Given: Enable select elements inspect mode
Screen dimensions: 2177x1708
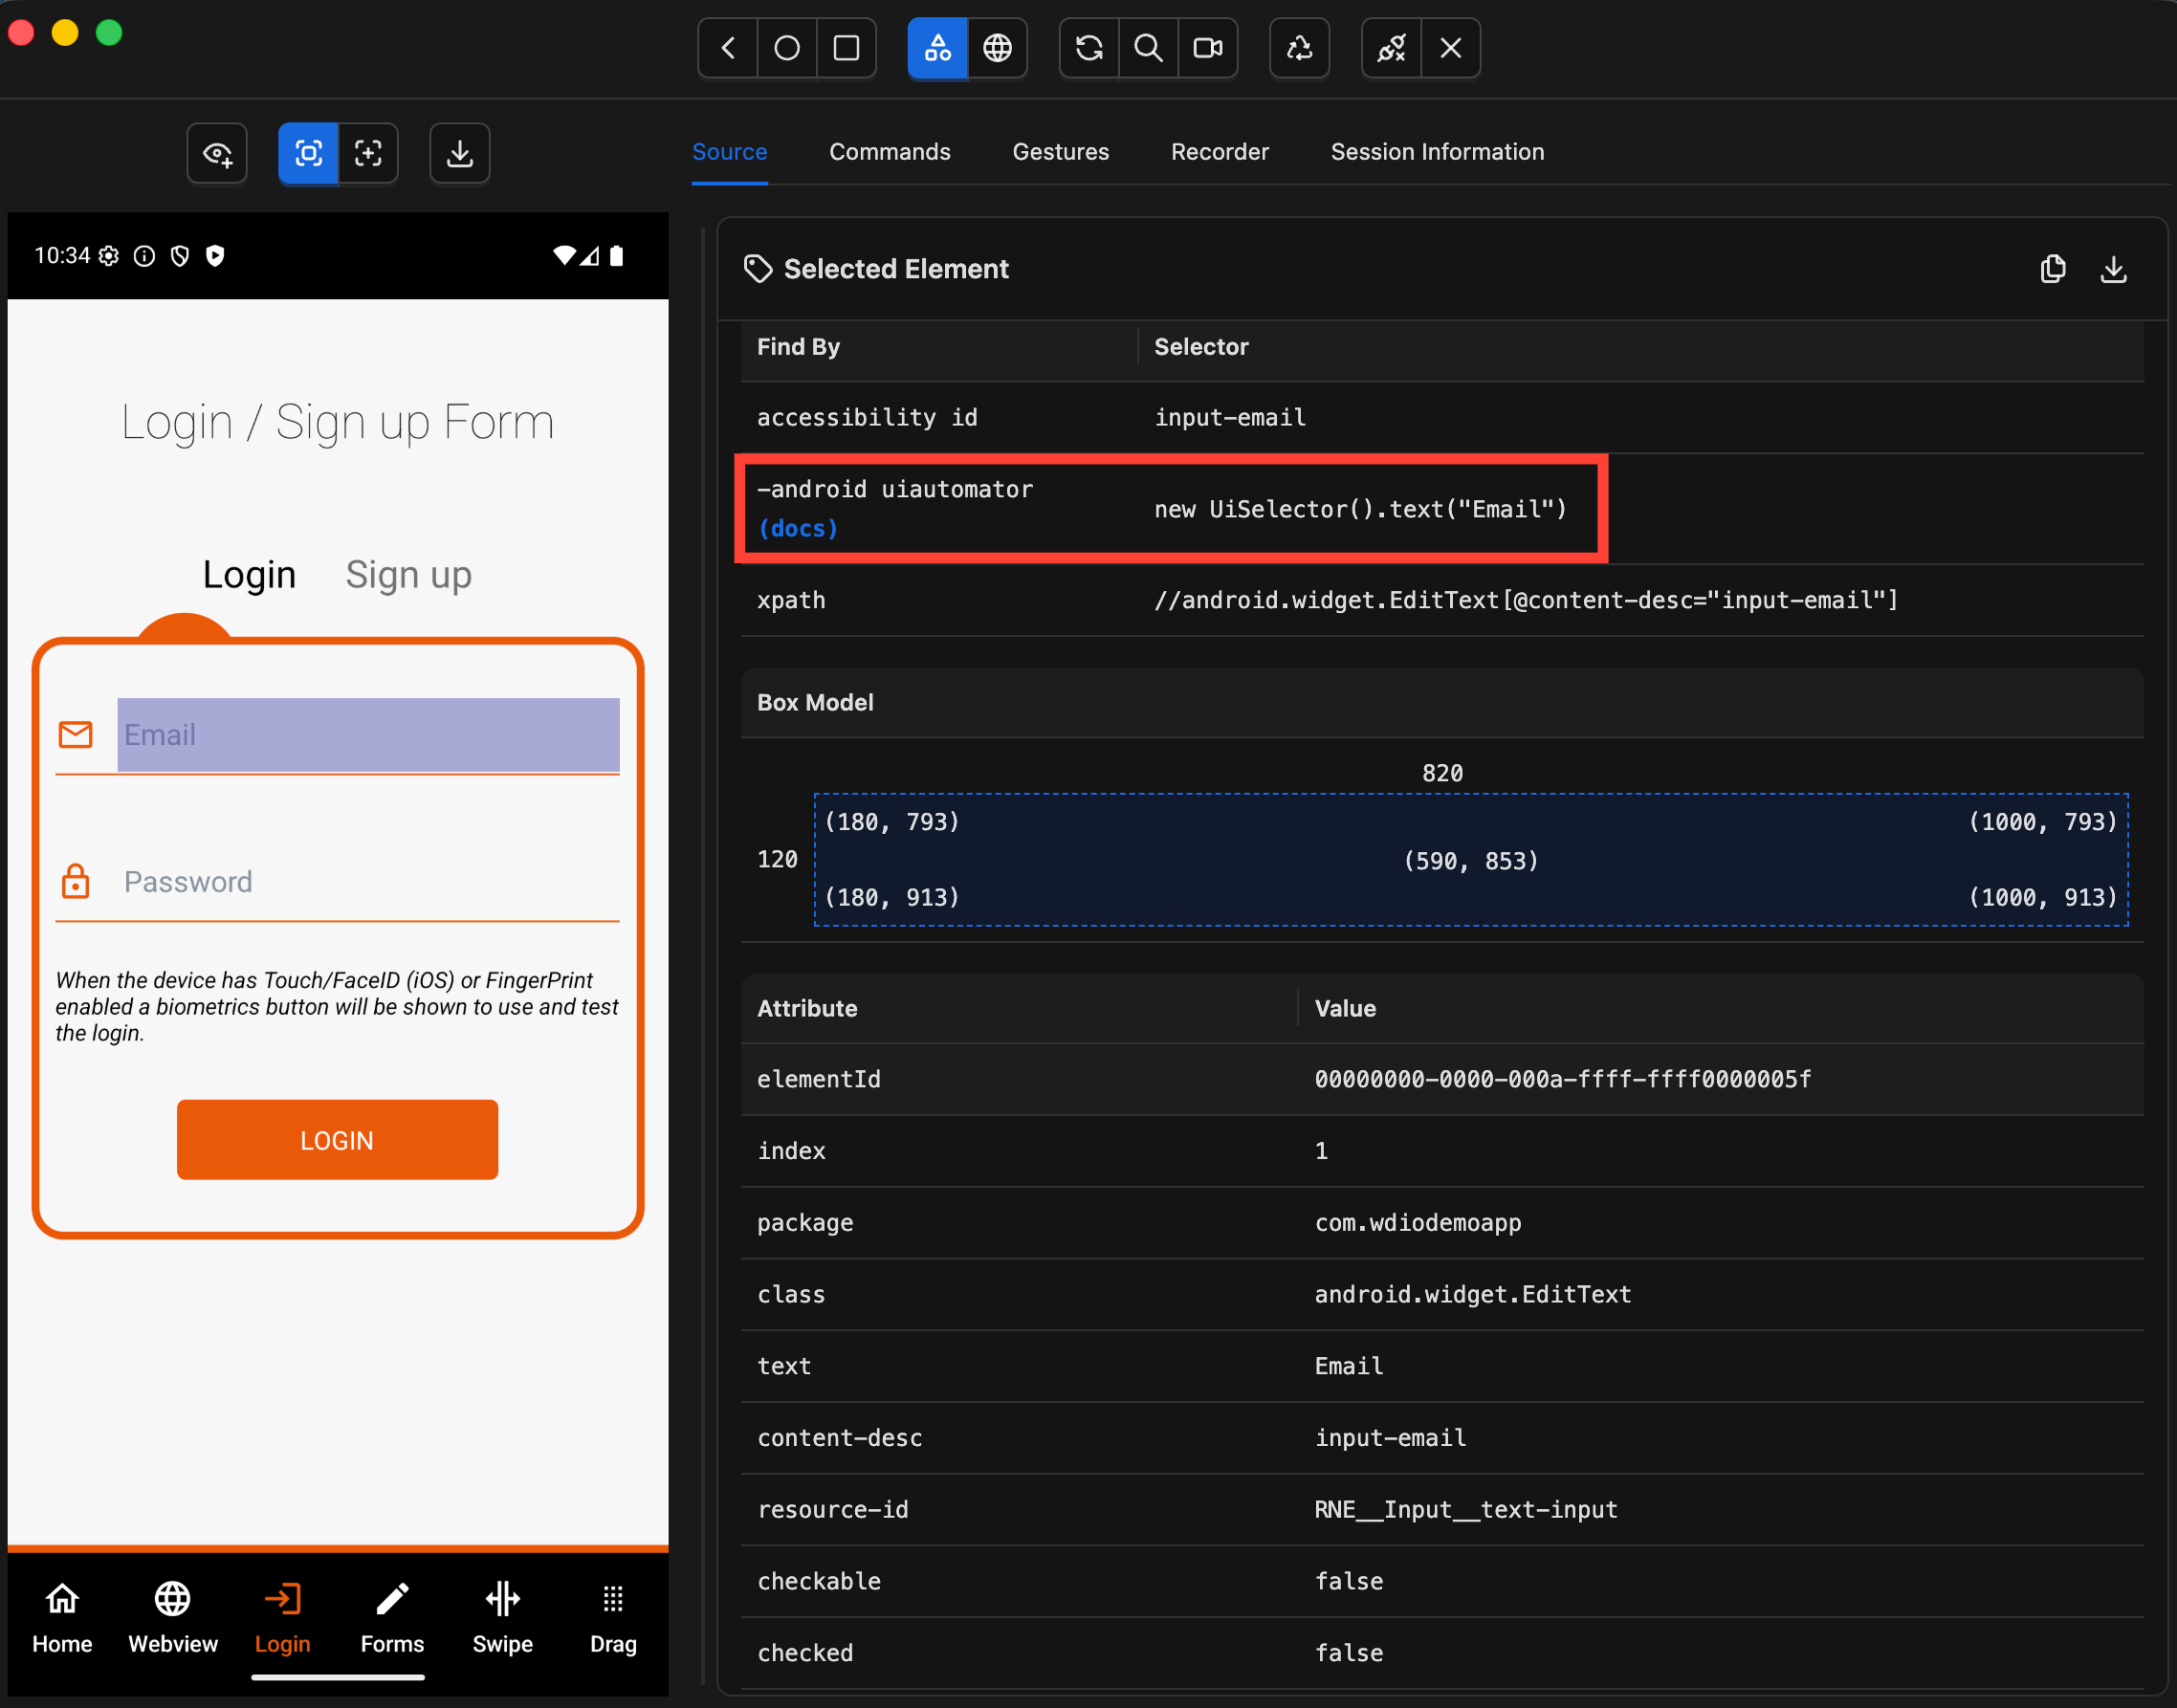Looking at the screenshot, I should coord(308,153).
